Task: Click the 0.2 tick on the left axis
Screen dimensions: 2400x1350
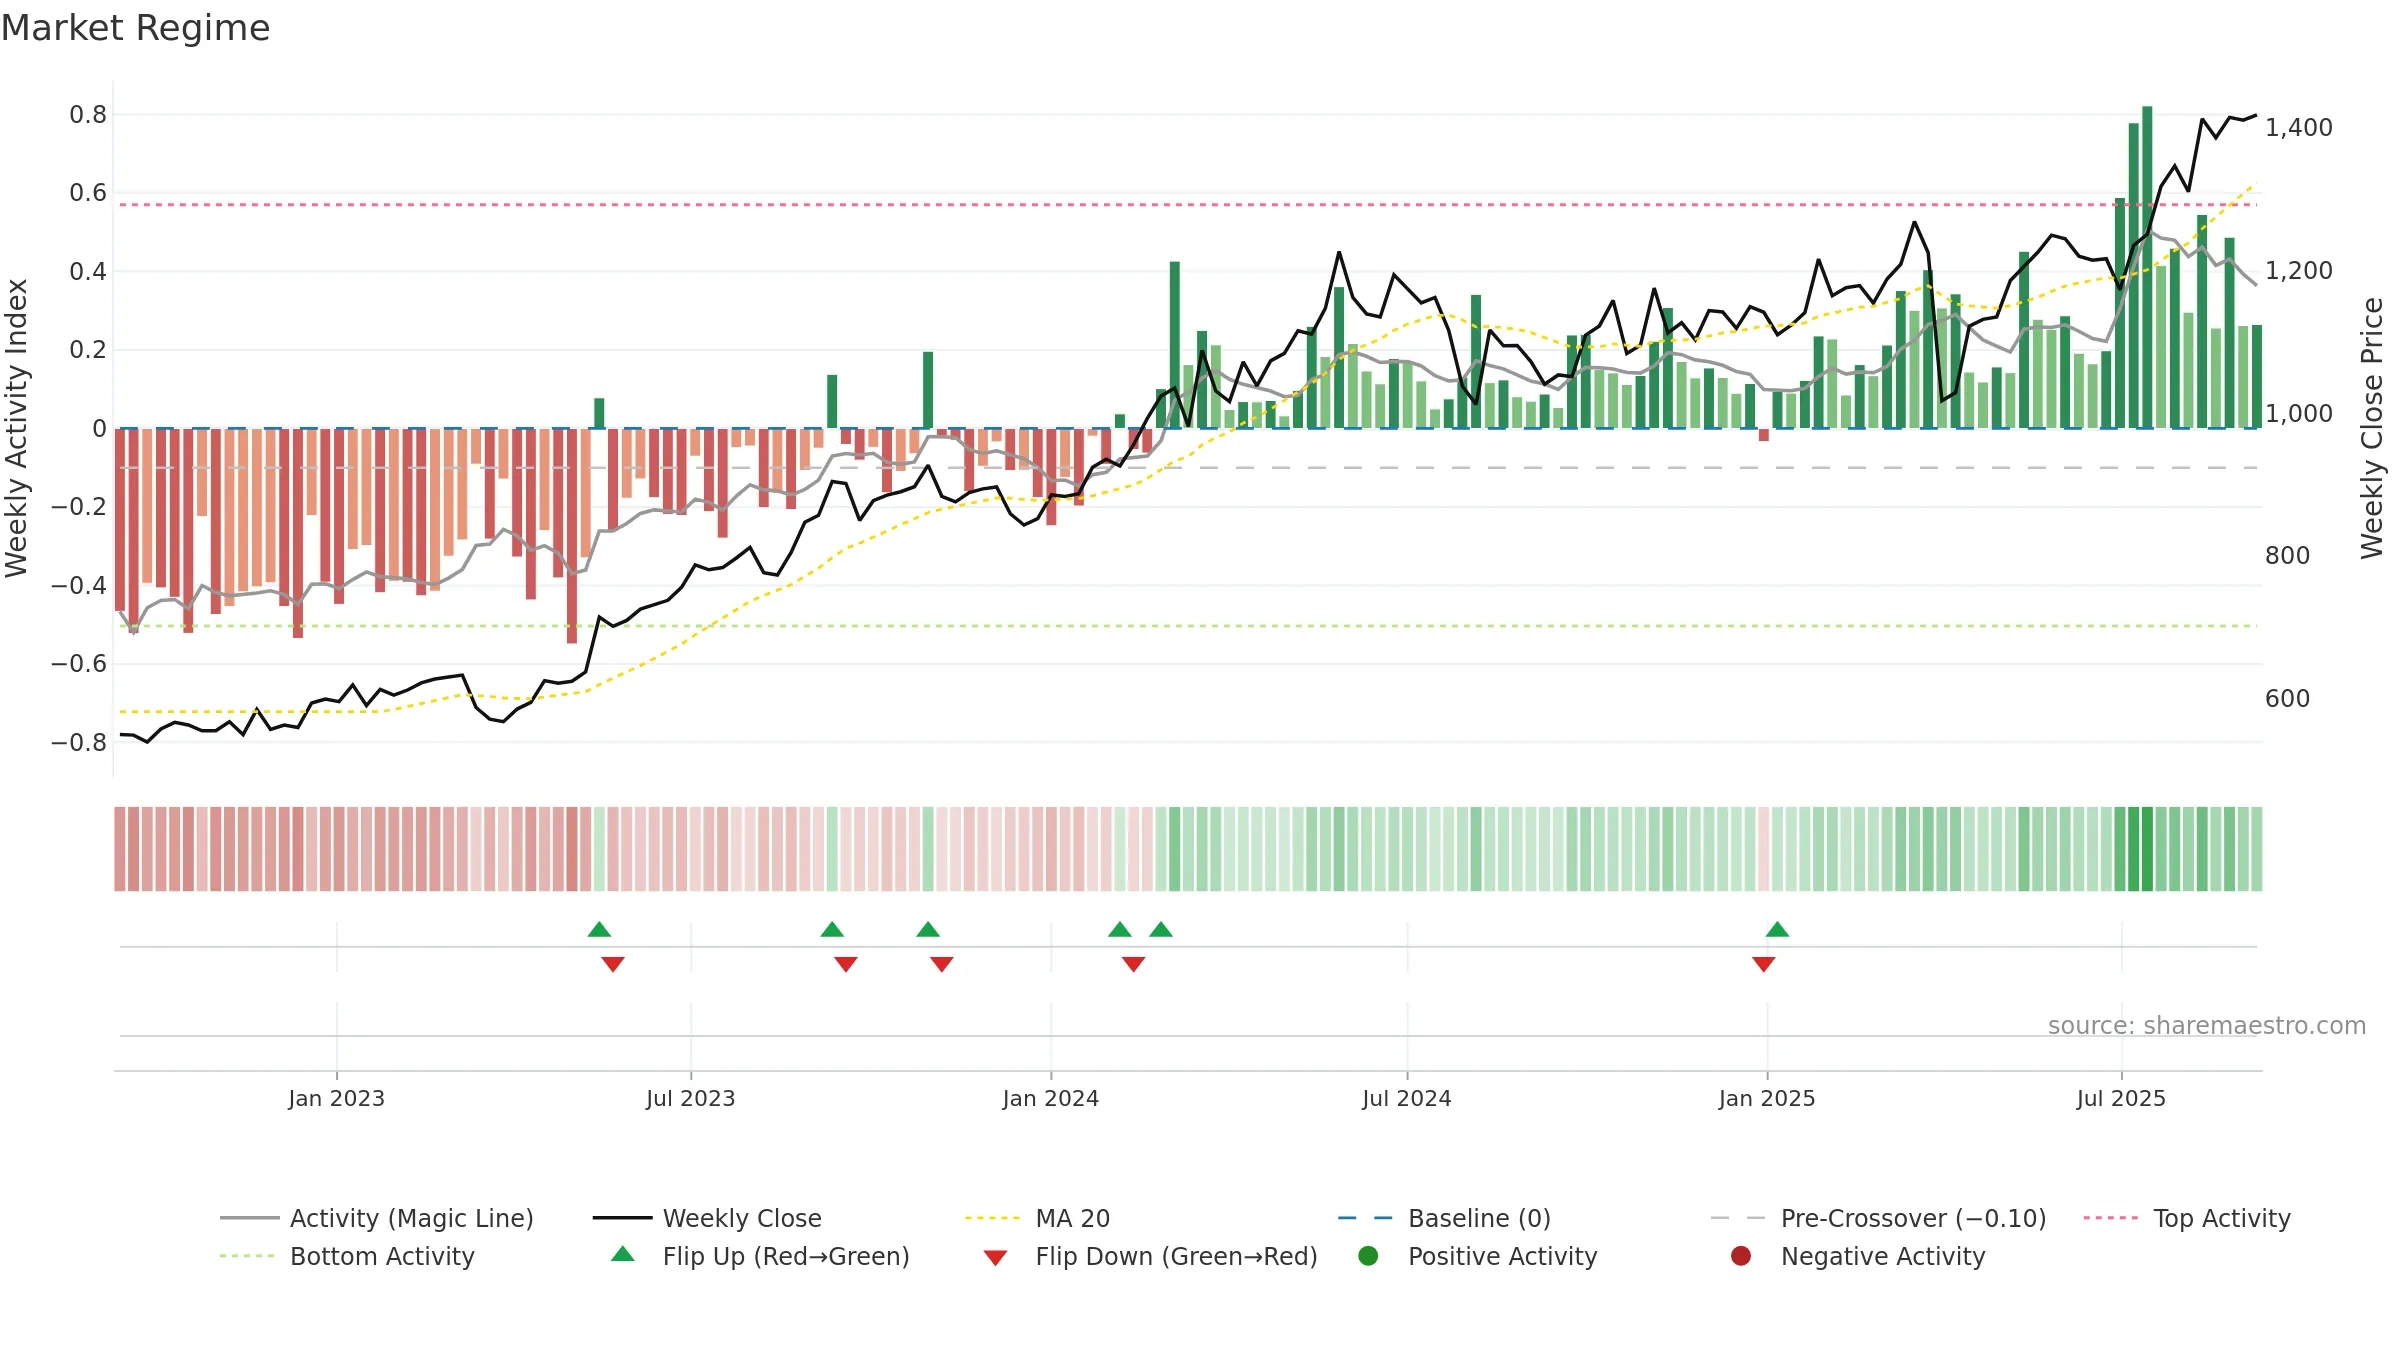Action: (88, 350)
